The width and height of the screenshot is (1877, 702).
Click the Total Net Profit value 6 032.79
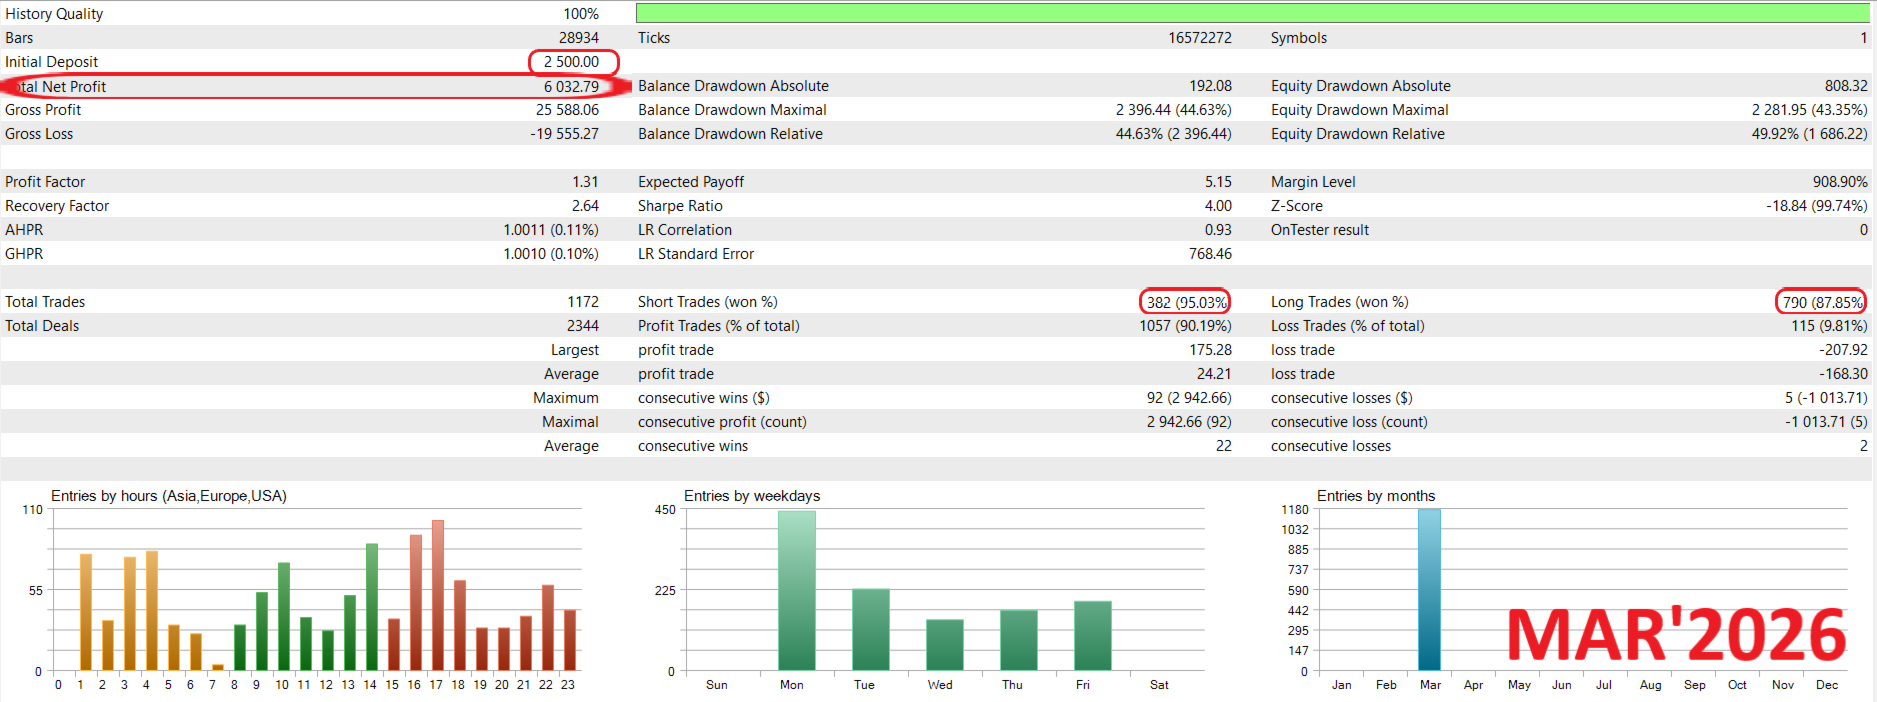[572, 87]
